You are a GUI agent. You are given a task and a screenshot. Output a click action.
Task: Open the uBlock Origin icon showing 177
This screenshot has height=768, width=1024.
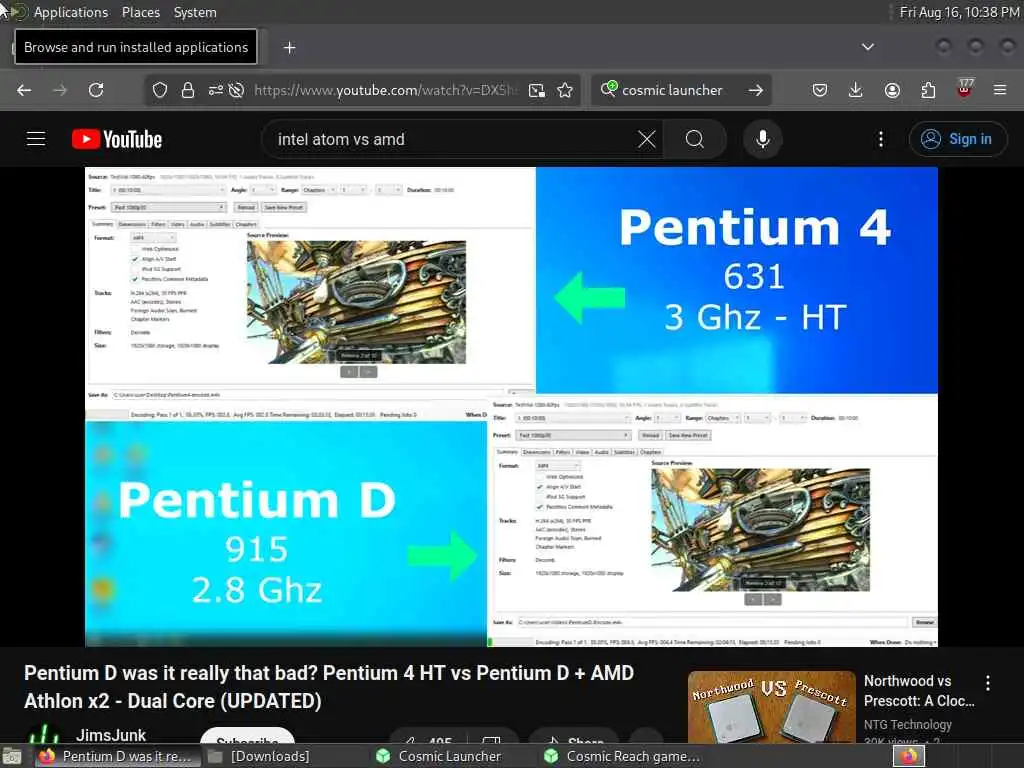[965, 88]
